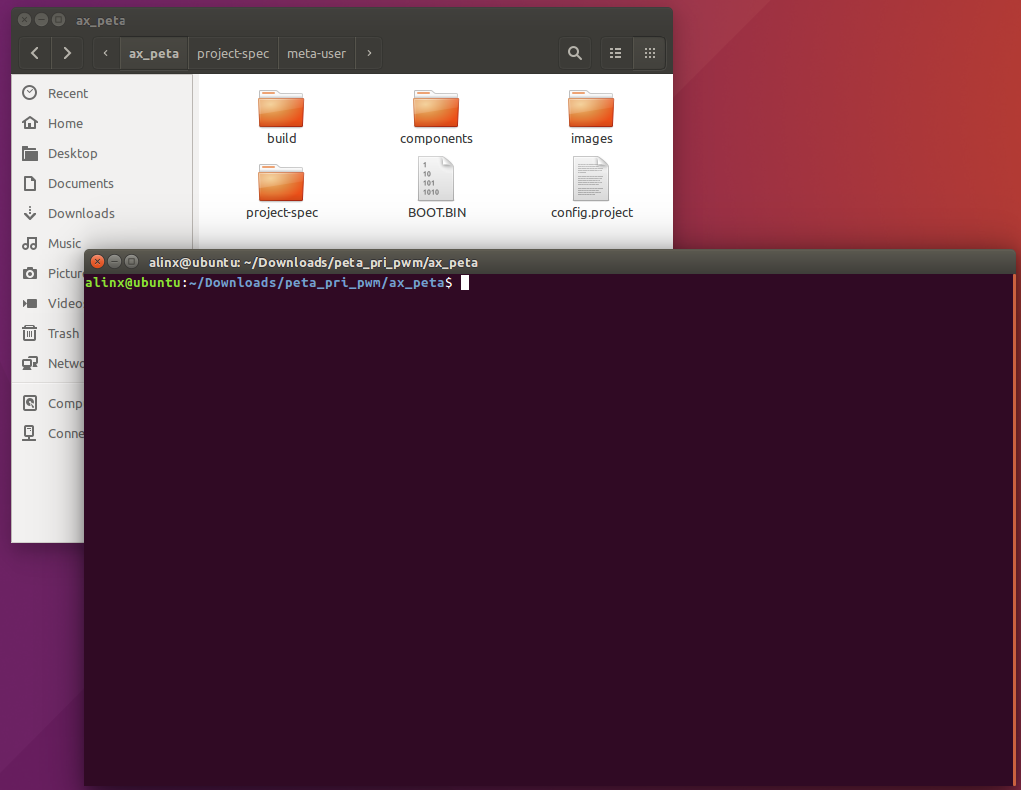
Task: Select the project-spec folder icon
Action: point(281,184)
